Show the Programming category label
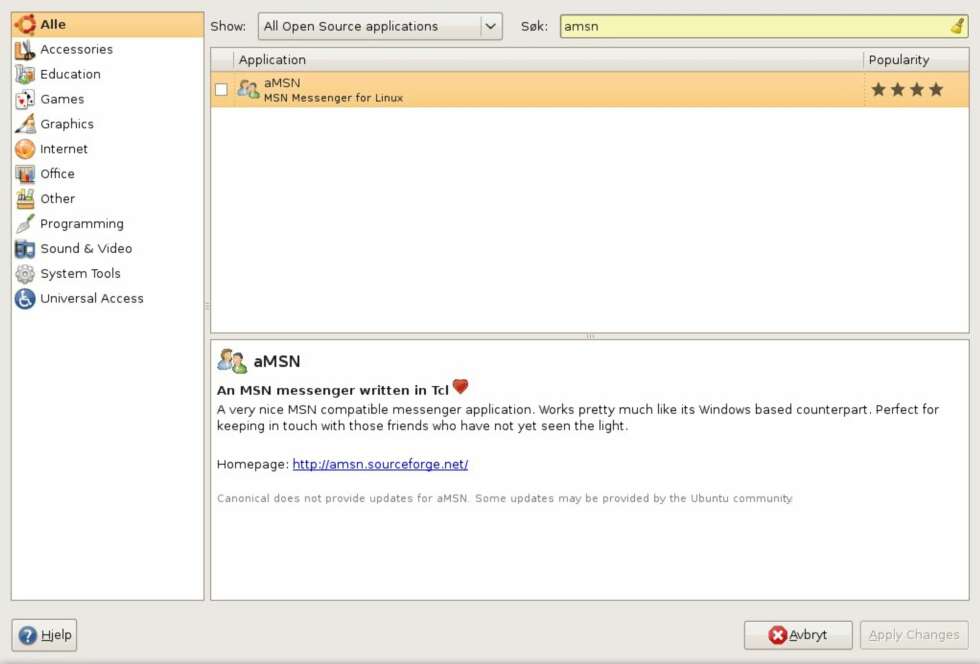The image size is (980, 664). pyautogui.click(x=82, y=224)
